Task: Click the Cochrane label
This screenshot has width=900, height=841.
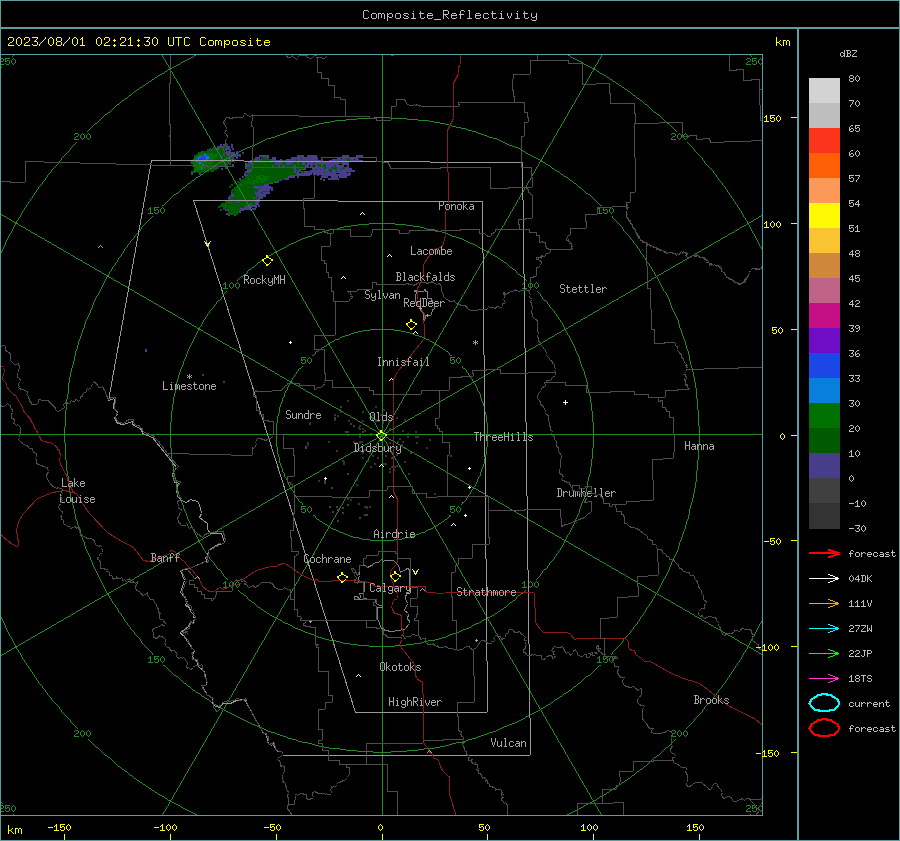Action: tap(327, 559)
